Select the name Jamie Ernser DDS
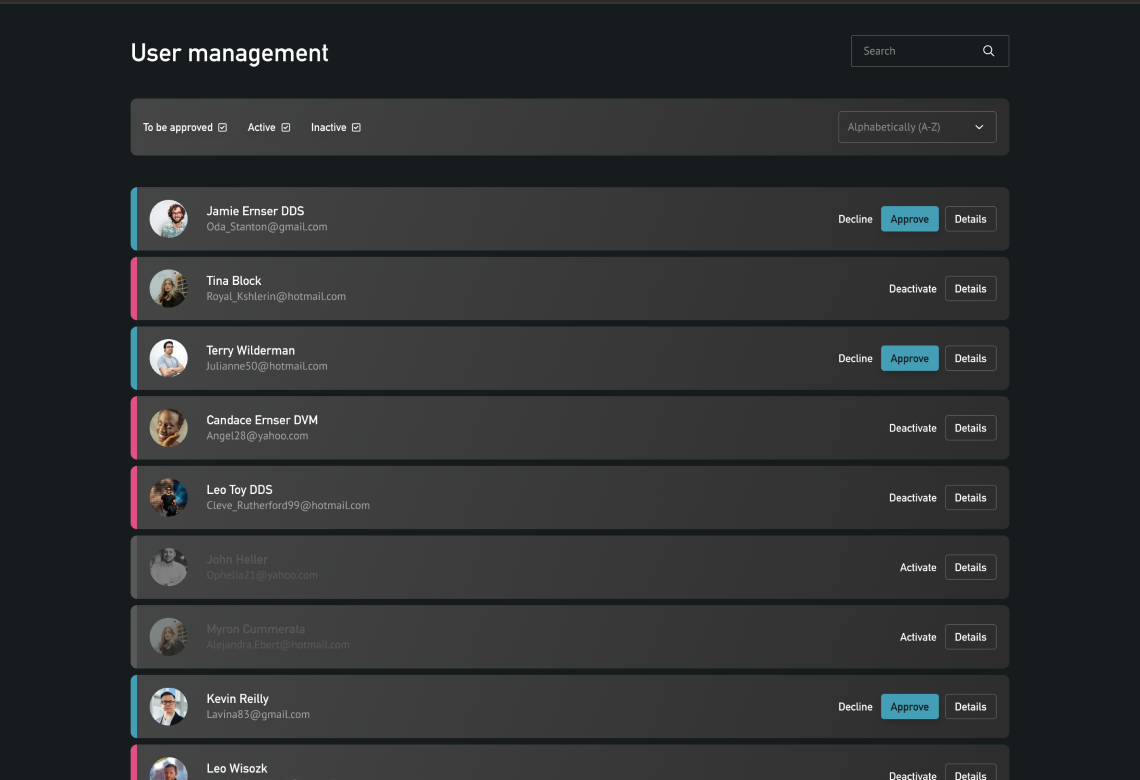Image resolution: width=1140 pixels, height=780 pixels. (x=255, y=211)
